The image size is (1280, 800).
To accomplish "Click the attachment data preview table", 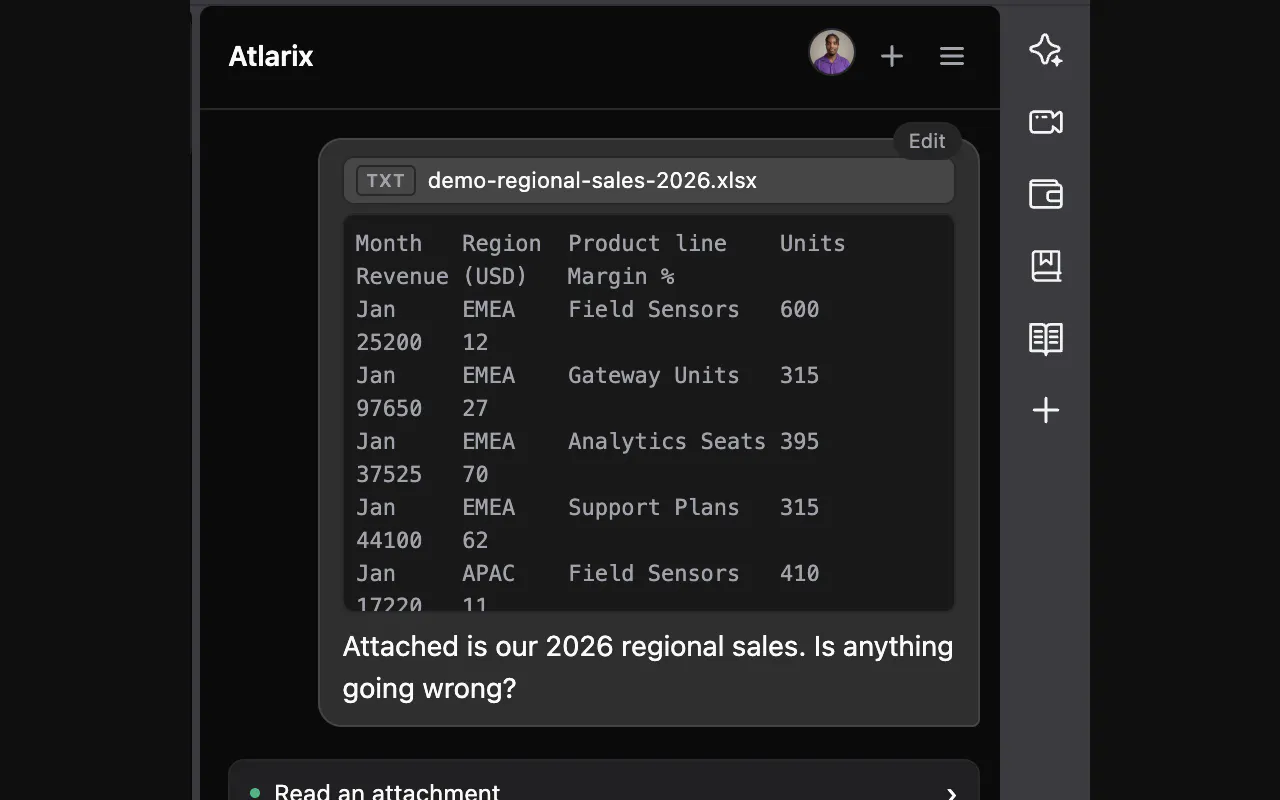I will [x=649, y=412].
